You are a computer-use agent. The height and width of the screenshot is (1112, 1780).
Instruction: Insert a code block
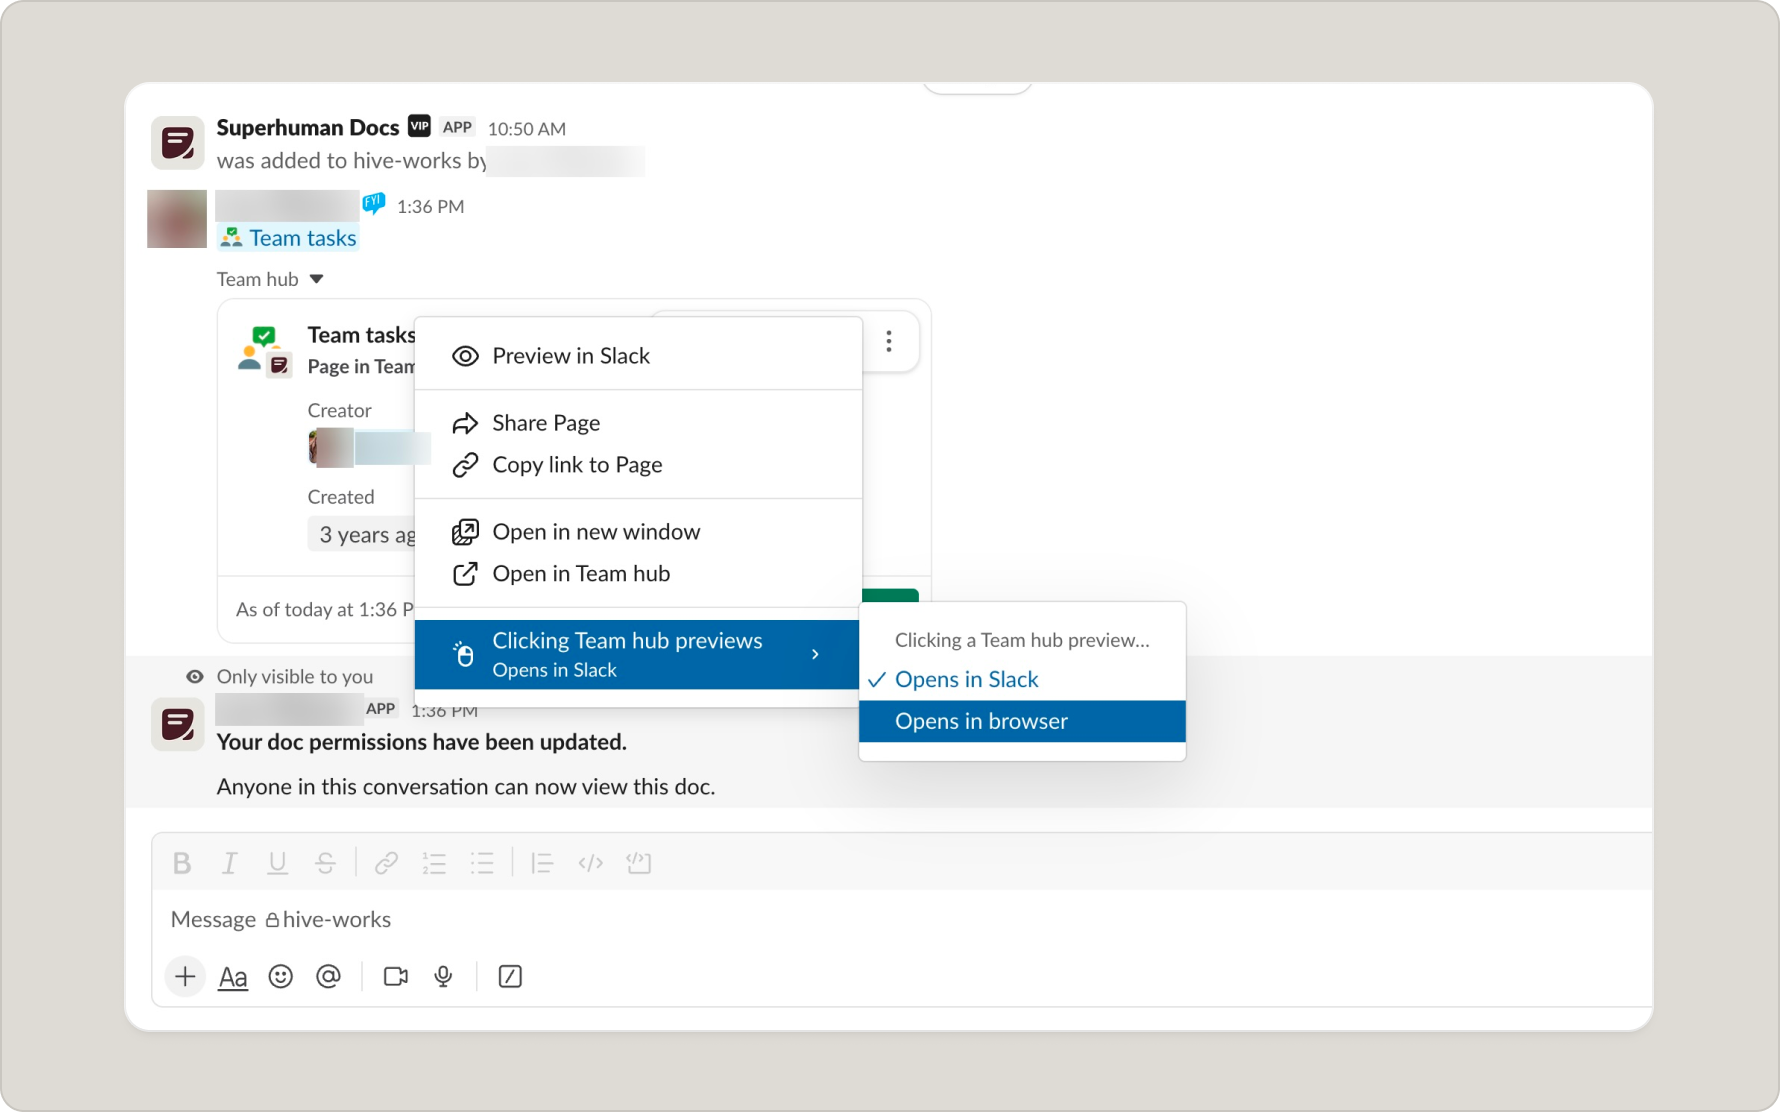pos(638,863)
